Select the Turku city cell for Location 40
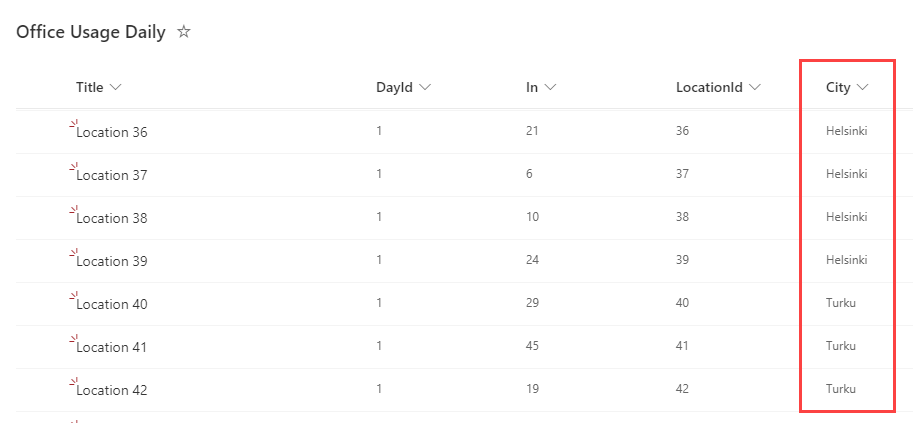 click(841, 303)
